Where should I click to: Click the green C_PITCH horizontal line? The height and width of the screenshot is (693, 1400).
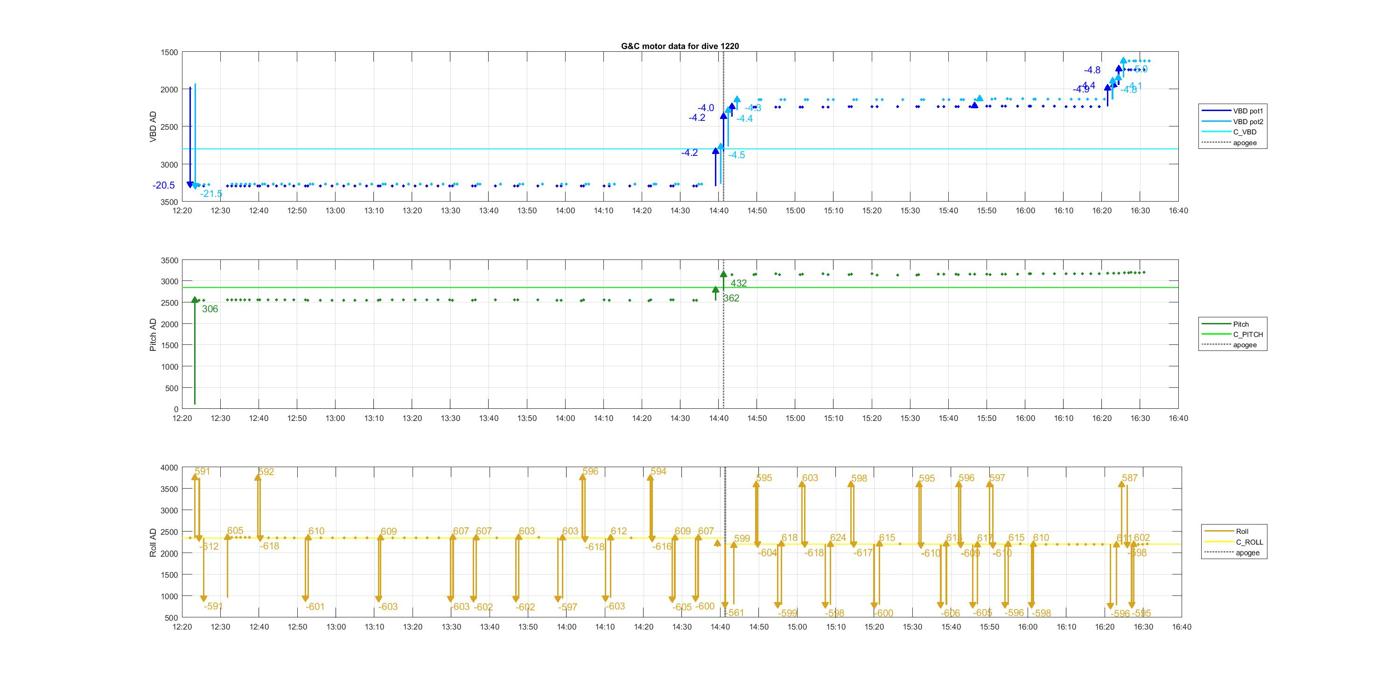coord(680,288)
